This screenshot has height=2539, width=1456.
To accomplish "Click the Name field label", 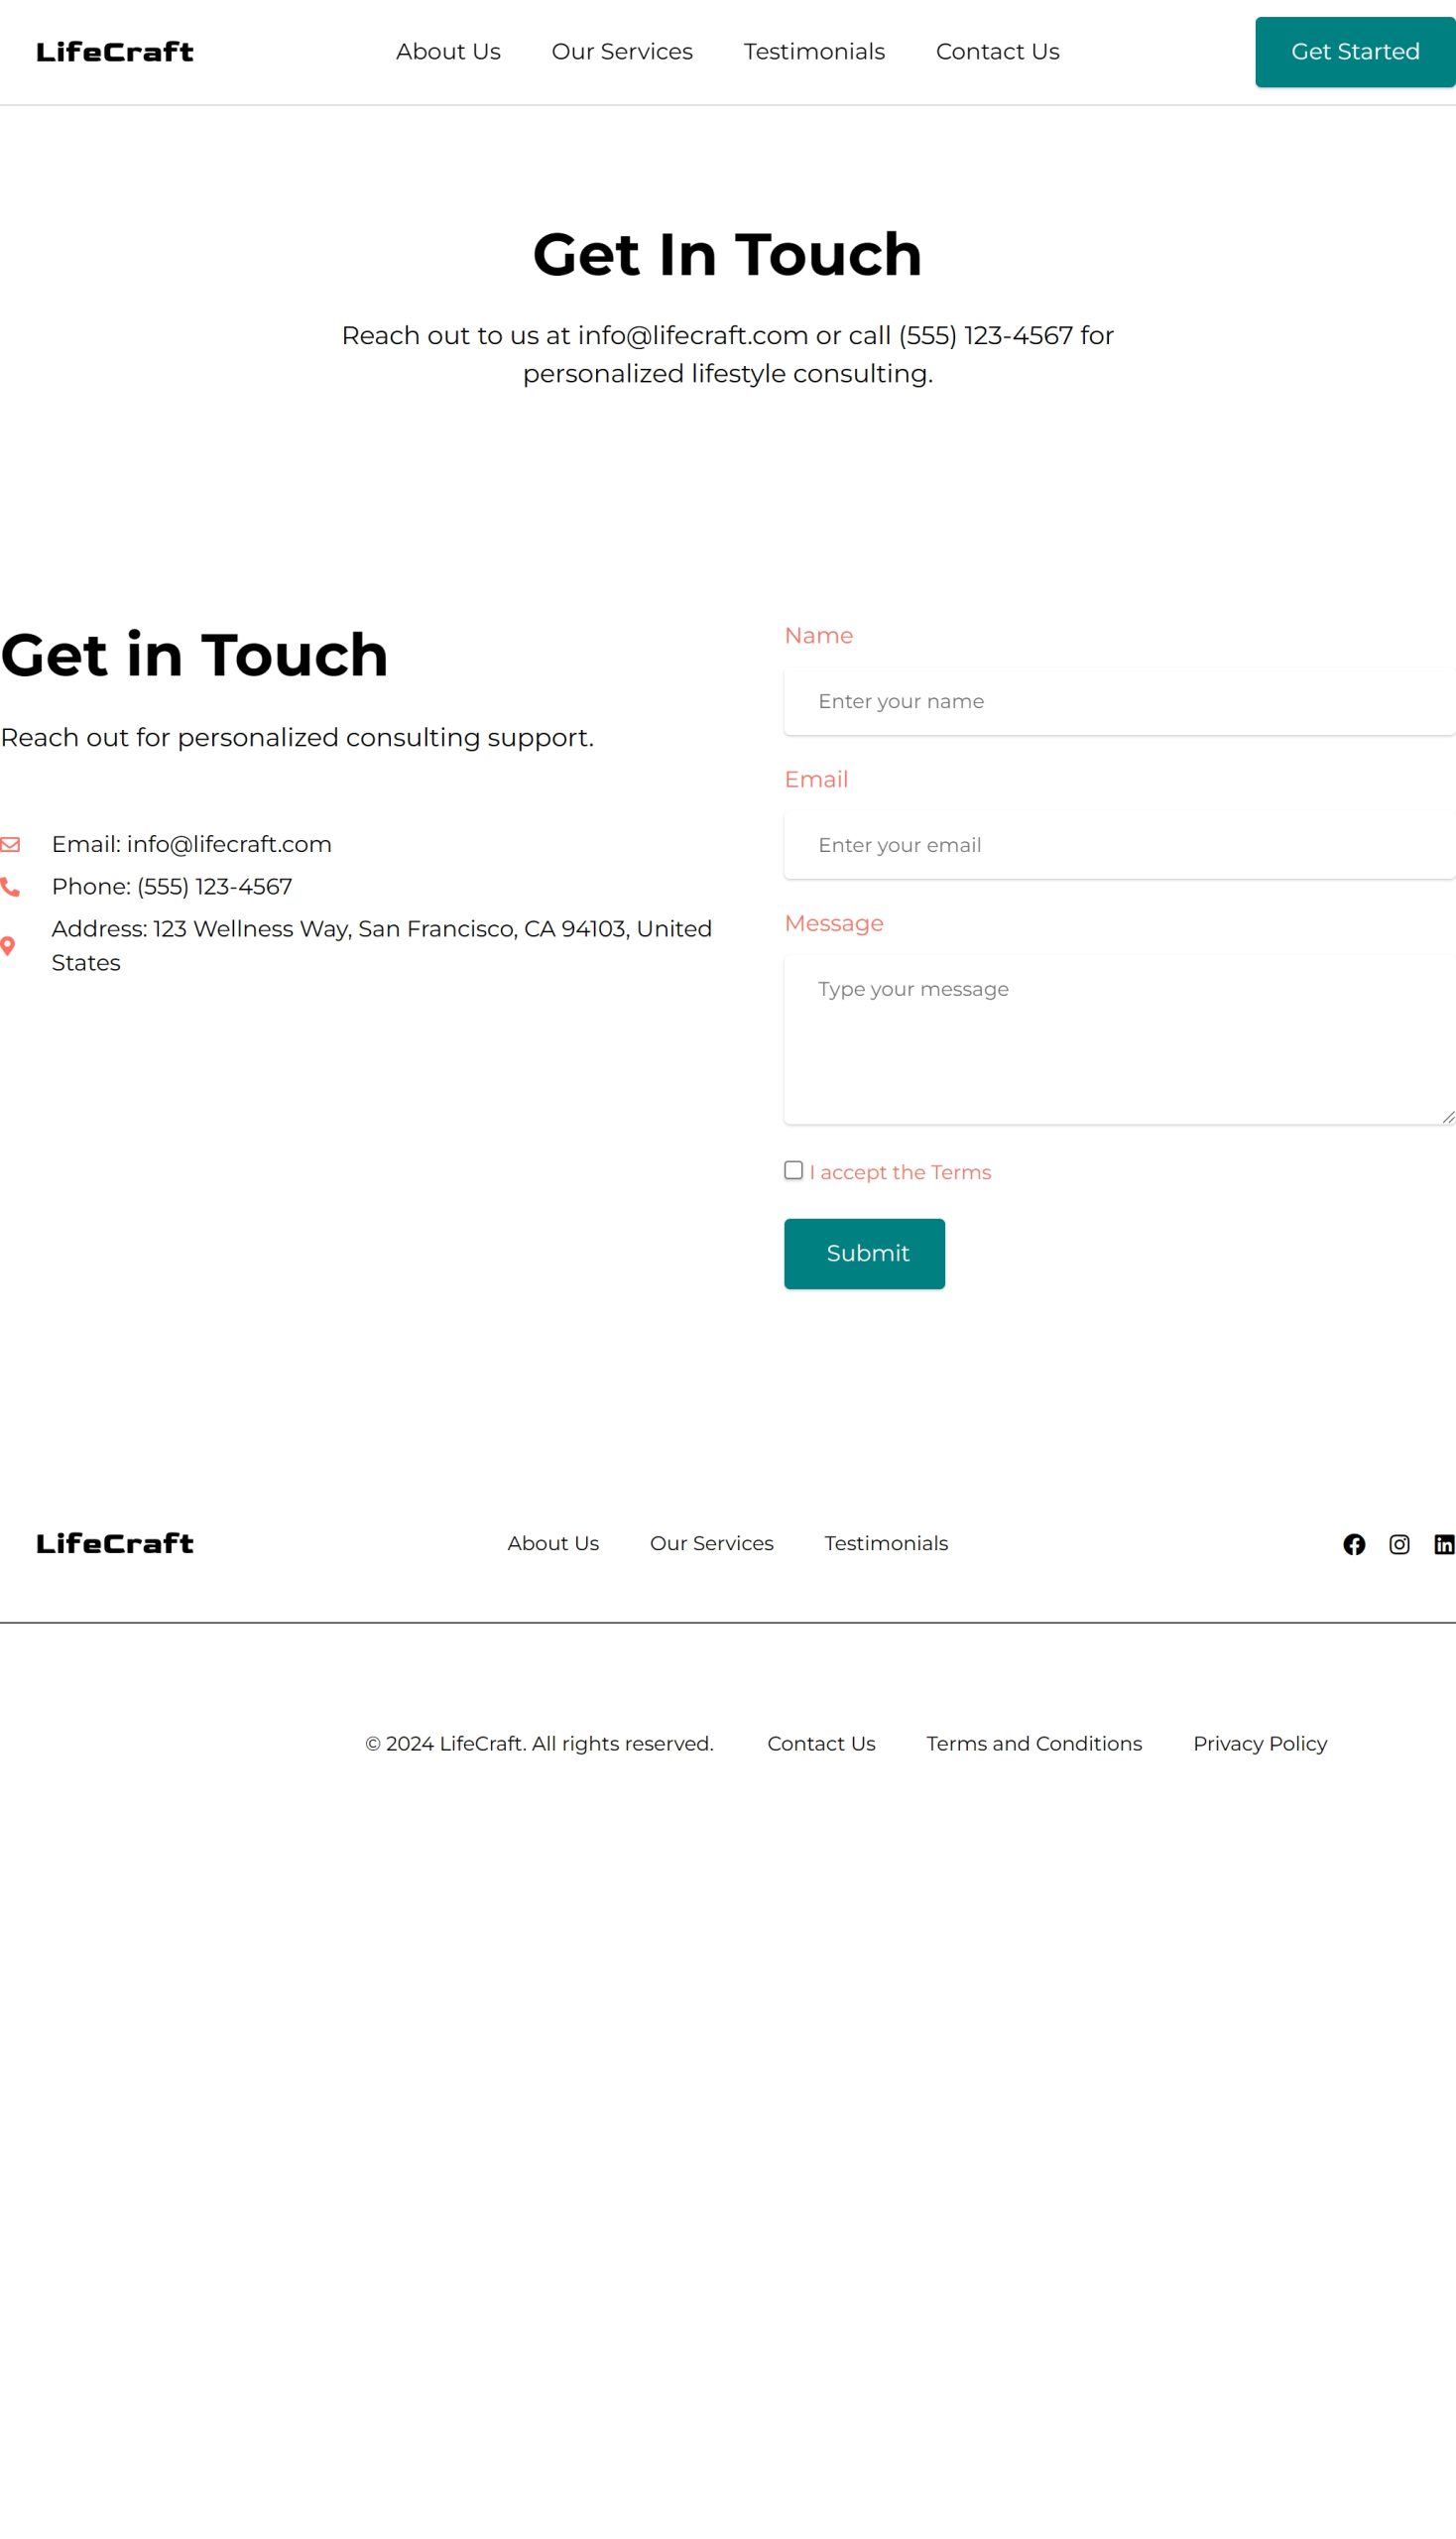I will point(818,635).
